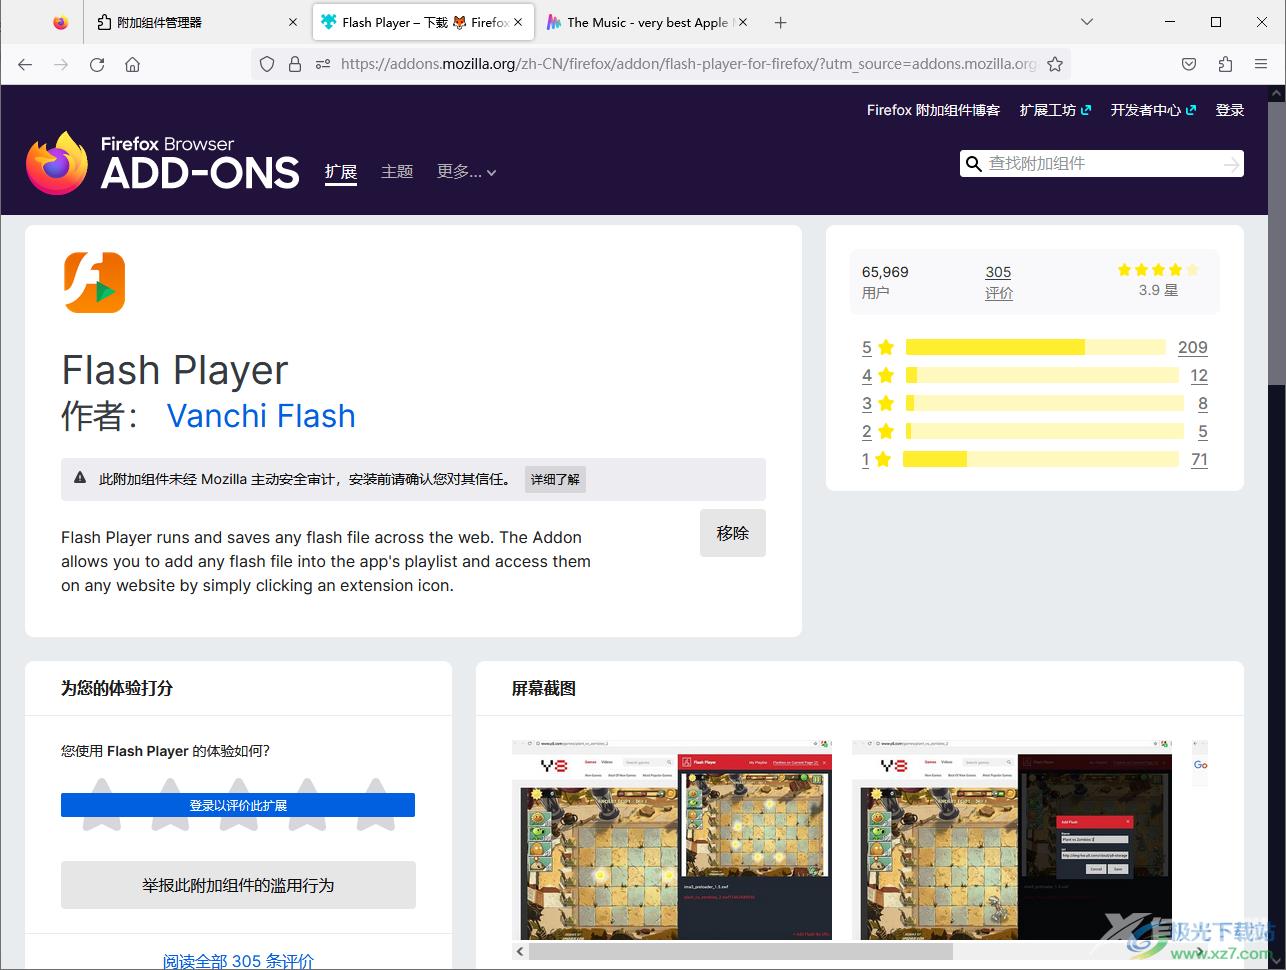This screenshot has height=970, width=1286.
Task: Open 阅读全部 305 条评价 link
Action: pos(238,961)
